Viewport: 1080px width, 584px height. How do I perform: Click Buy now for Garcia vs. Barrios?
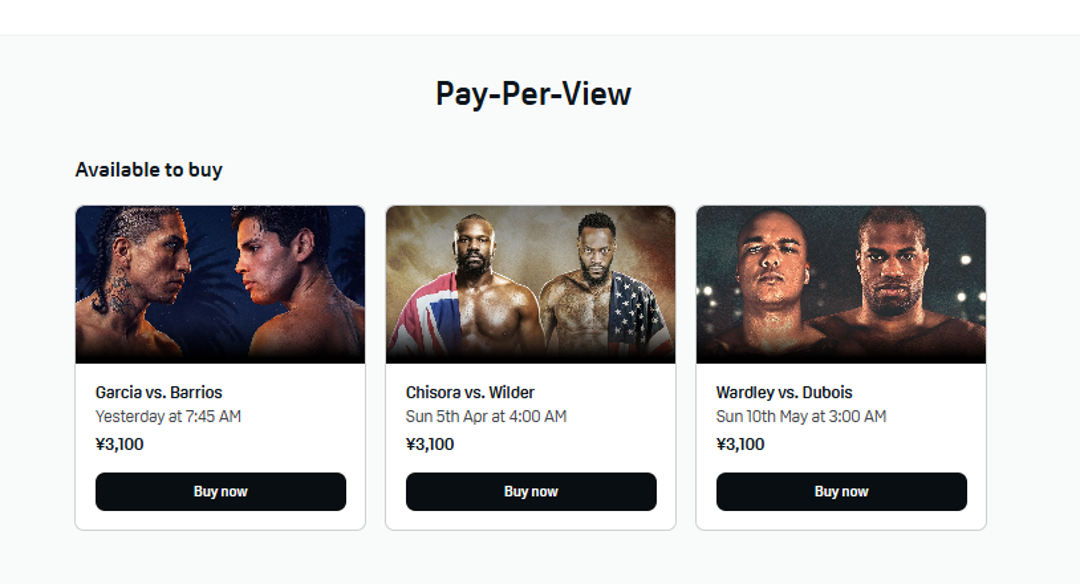[220, 492]
